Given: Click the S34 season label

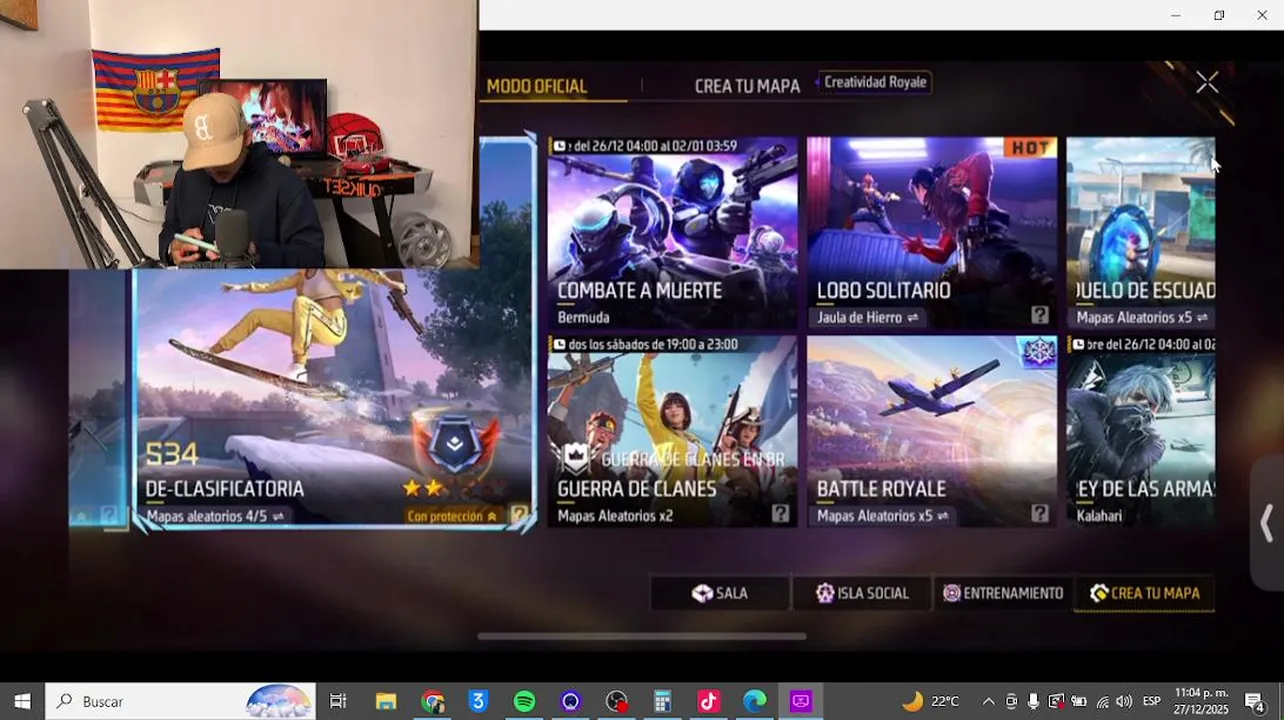Looking at the screenshot, I should click(172, 455).
